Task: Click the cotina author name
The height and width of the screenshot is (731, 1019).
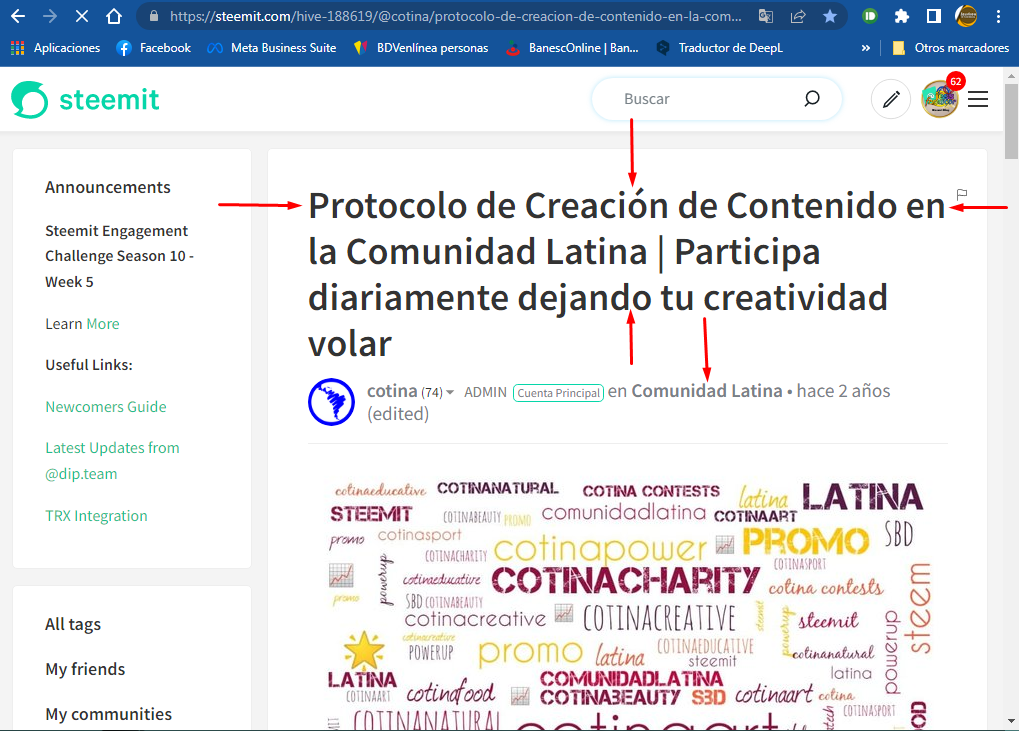Action: pos(392,391)
